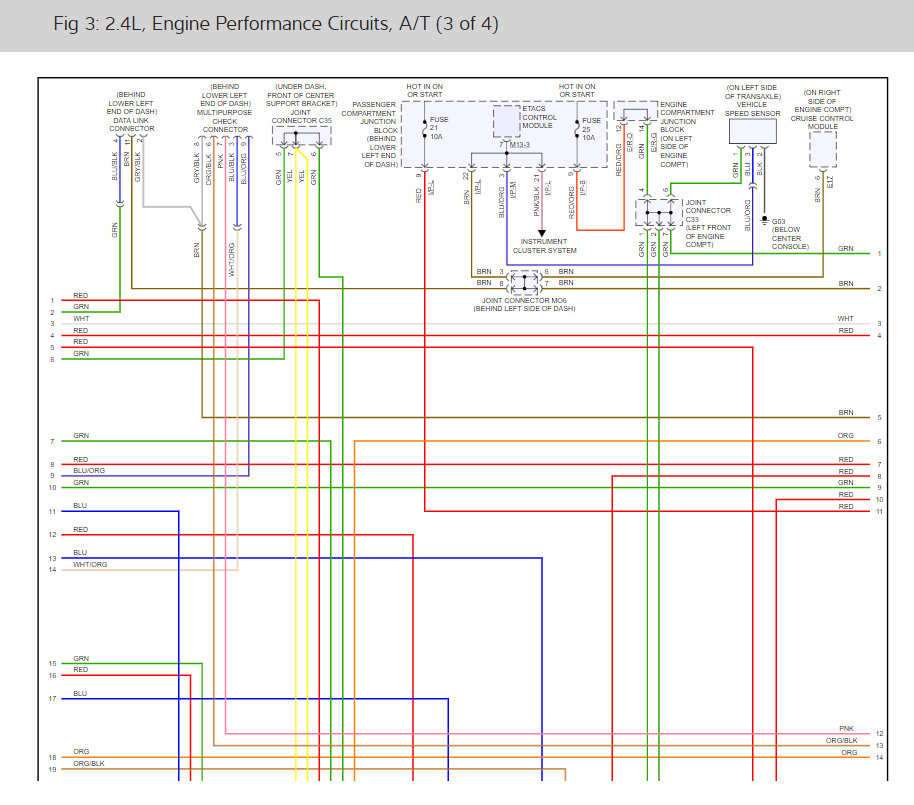The width and height of the screenshot is (914, 805).
Task: Click the arrowhead above INSTRUMENT CLUSTER SYSTEM
Action: [542, 233]
